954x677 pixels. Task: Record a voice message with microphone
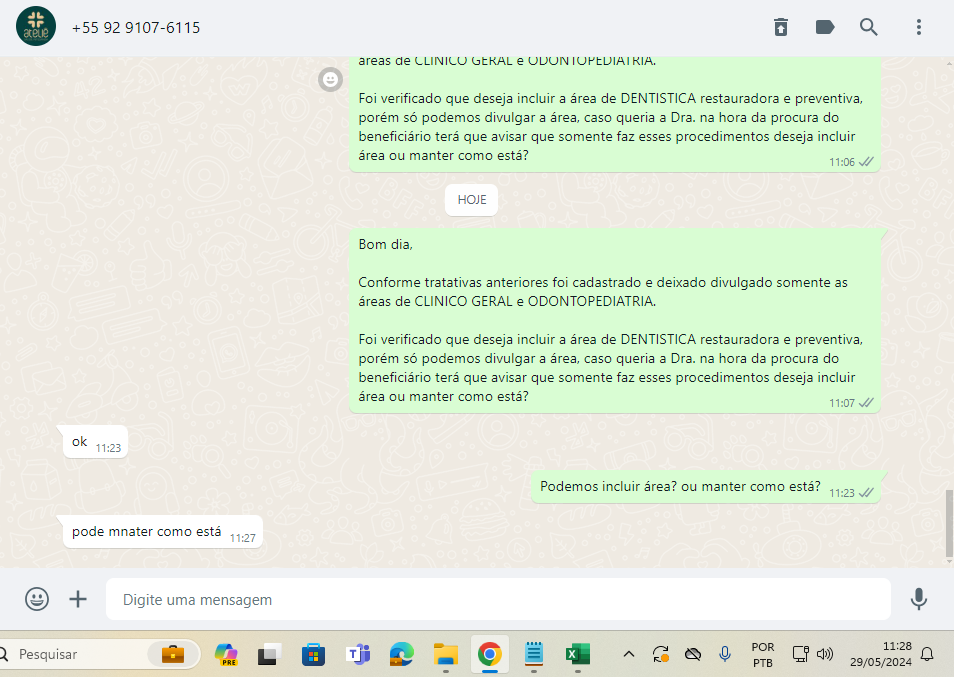pos(919,599)
